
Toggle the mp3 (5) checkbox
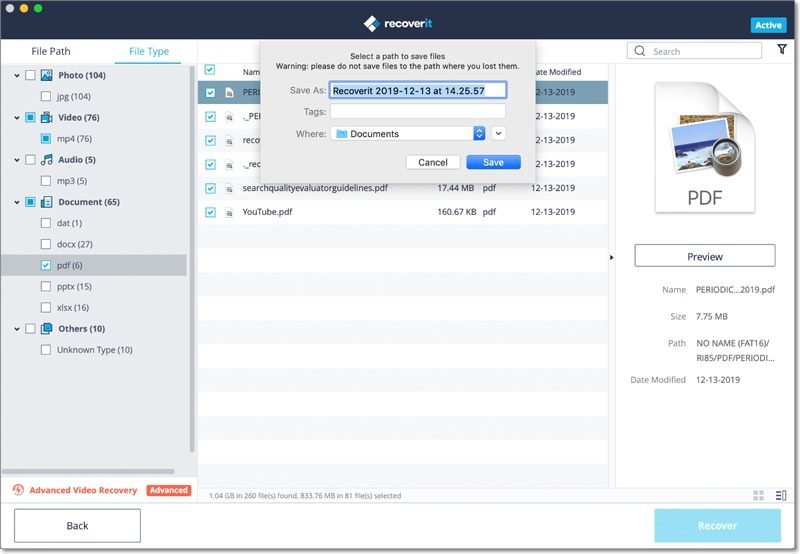click(46, 181)
